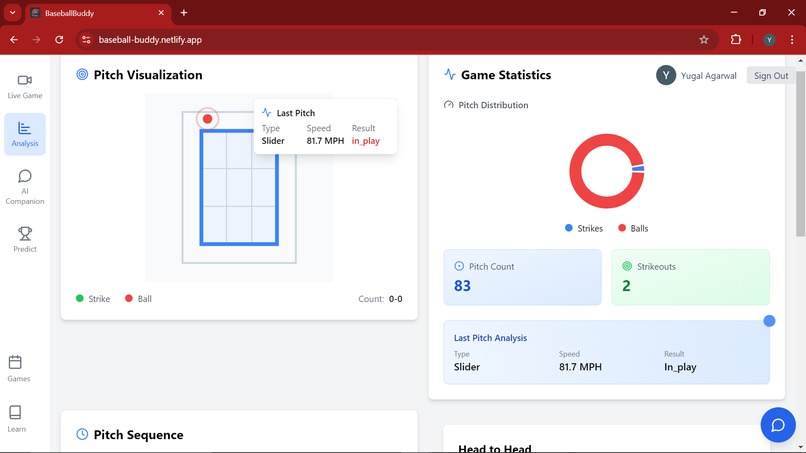The width and height of the screenshot is (806, 453).
Task: Click the green Strike legend dot
Action: tap(80, 298)
